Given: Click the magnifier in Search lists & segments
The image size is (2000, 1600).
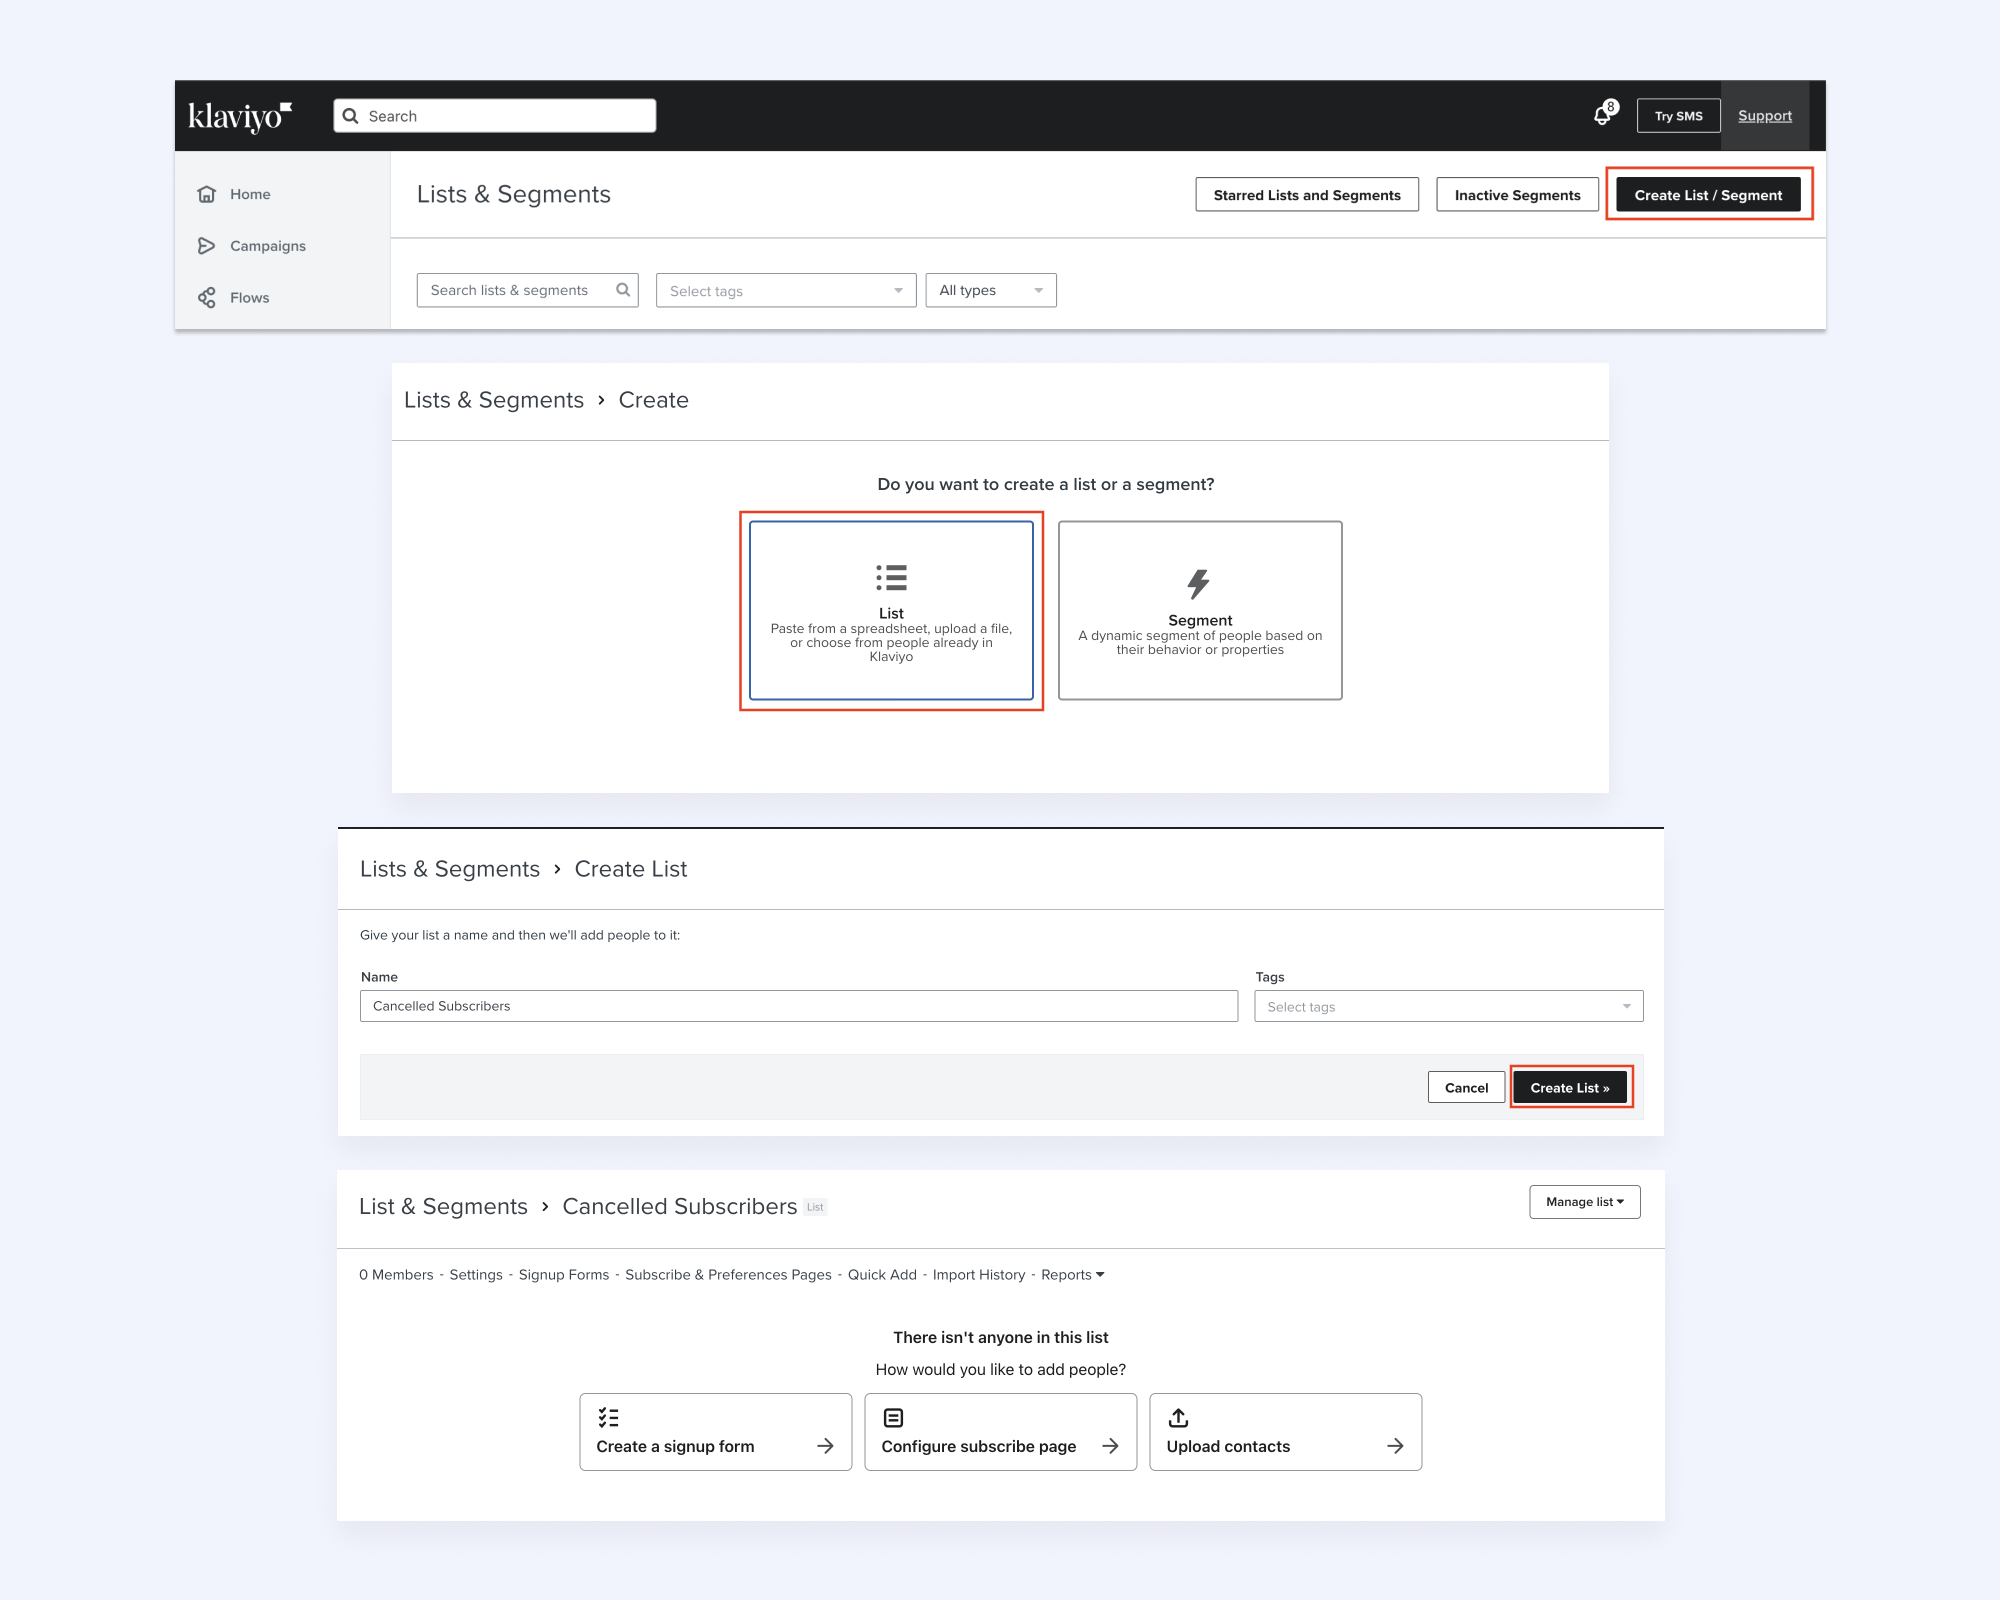Looking at the screenshot, I should click(623, 290).
